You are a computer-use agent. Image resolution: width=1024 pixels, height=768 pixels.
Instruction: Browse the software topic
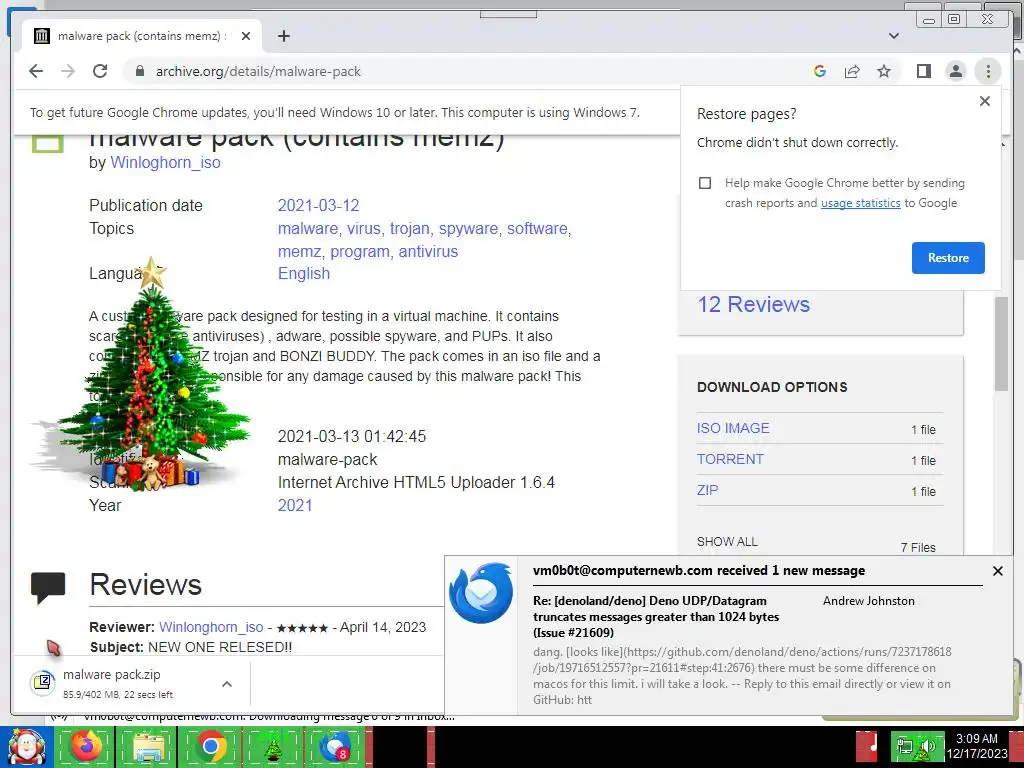[537, 229]
